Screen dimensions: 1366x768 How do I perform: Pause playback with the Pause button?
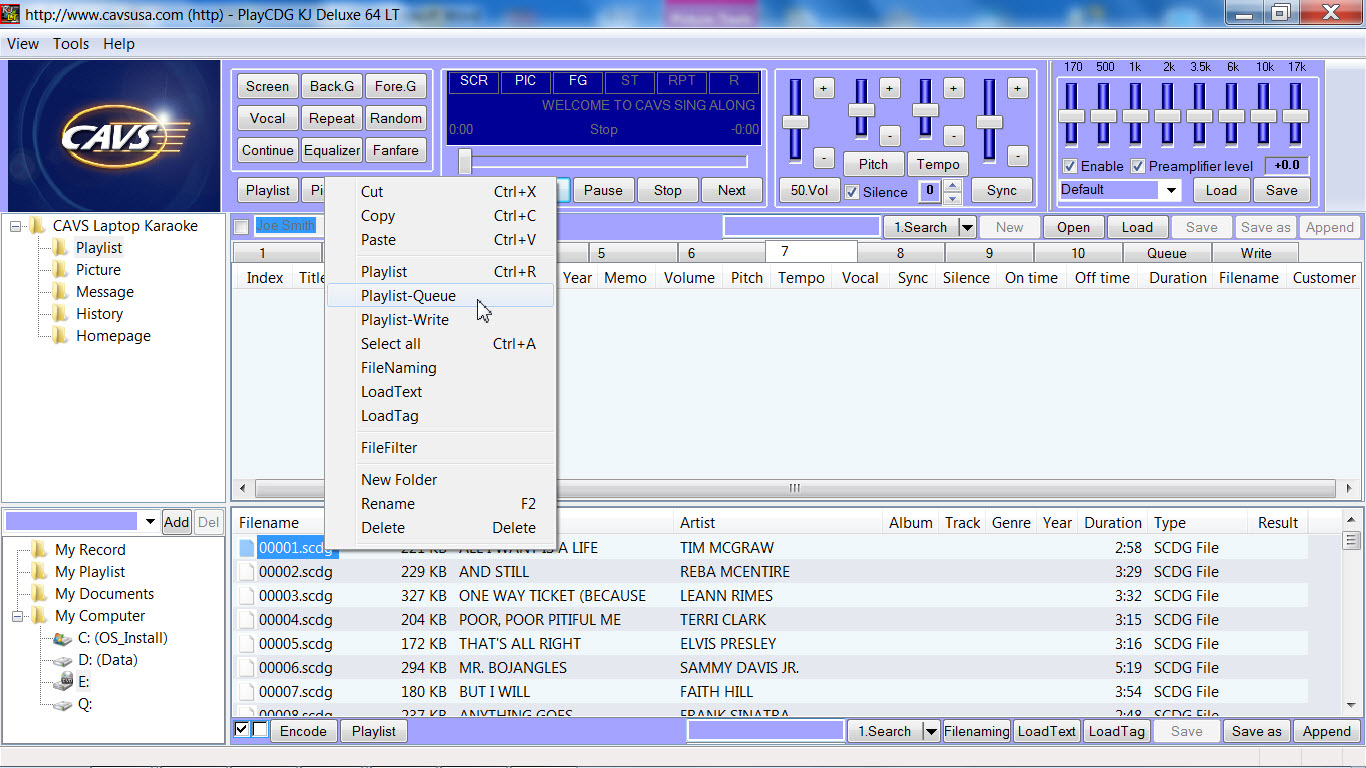click(603, 190)
